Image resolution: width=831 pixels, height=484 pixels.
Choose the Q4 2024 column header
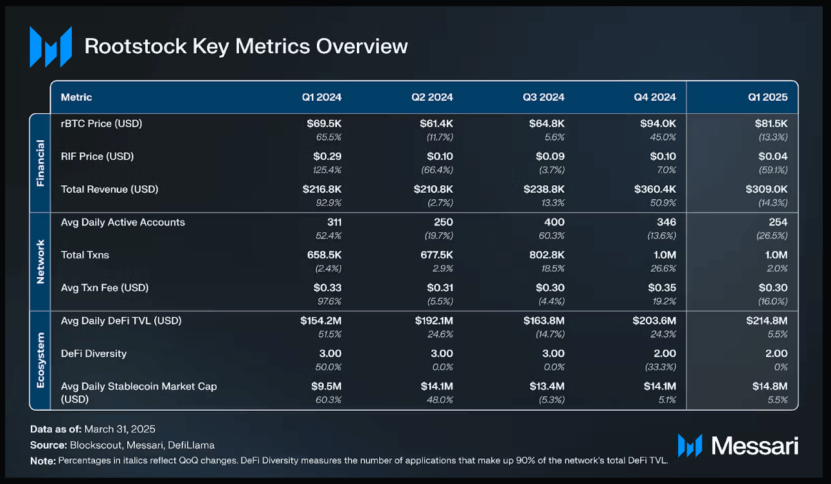click(654, 97)
